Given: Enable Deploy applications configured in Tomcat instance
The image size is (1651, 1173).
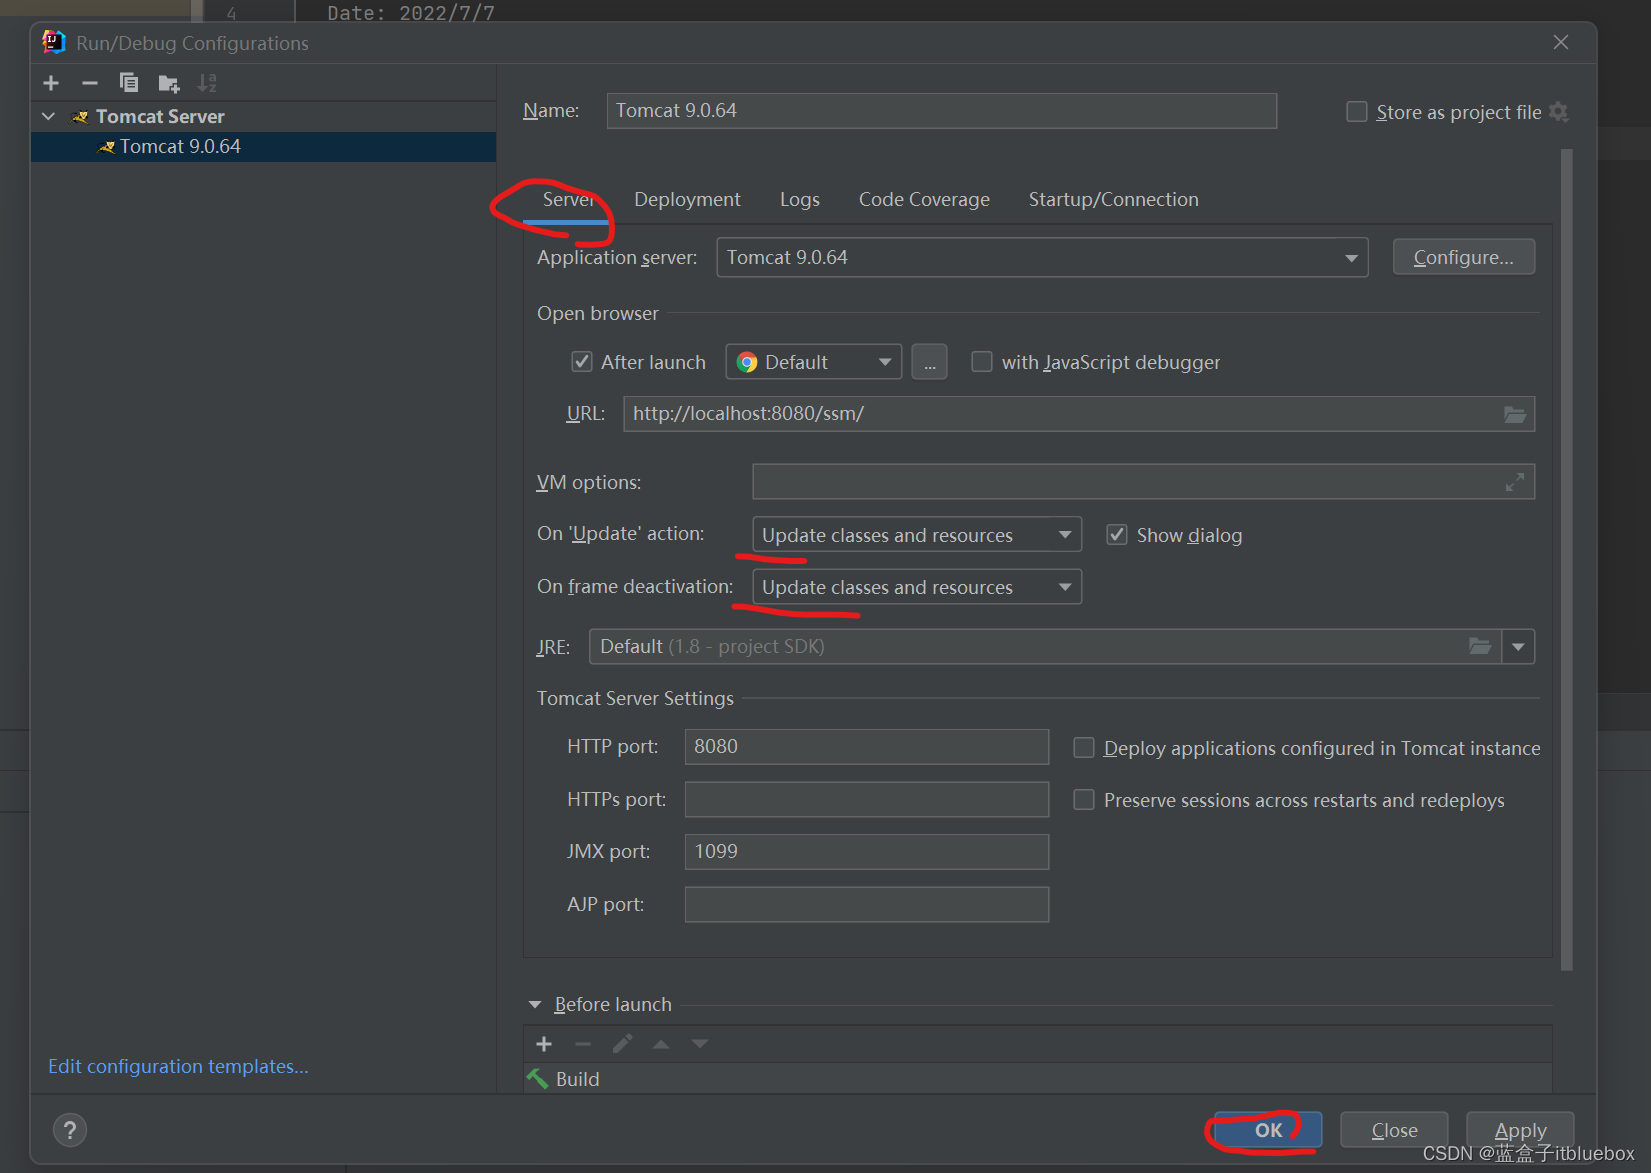Looking at the screenshot, I should (x=1083, y=748).
